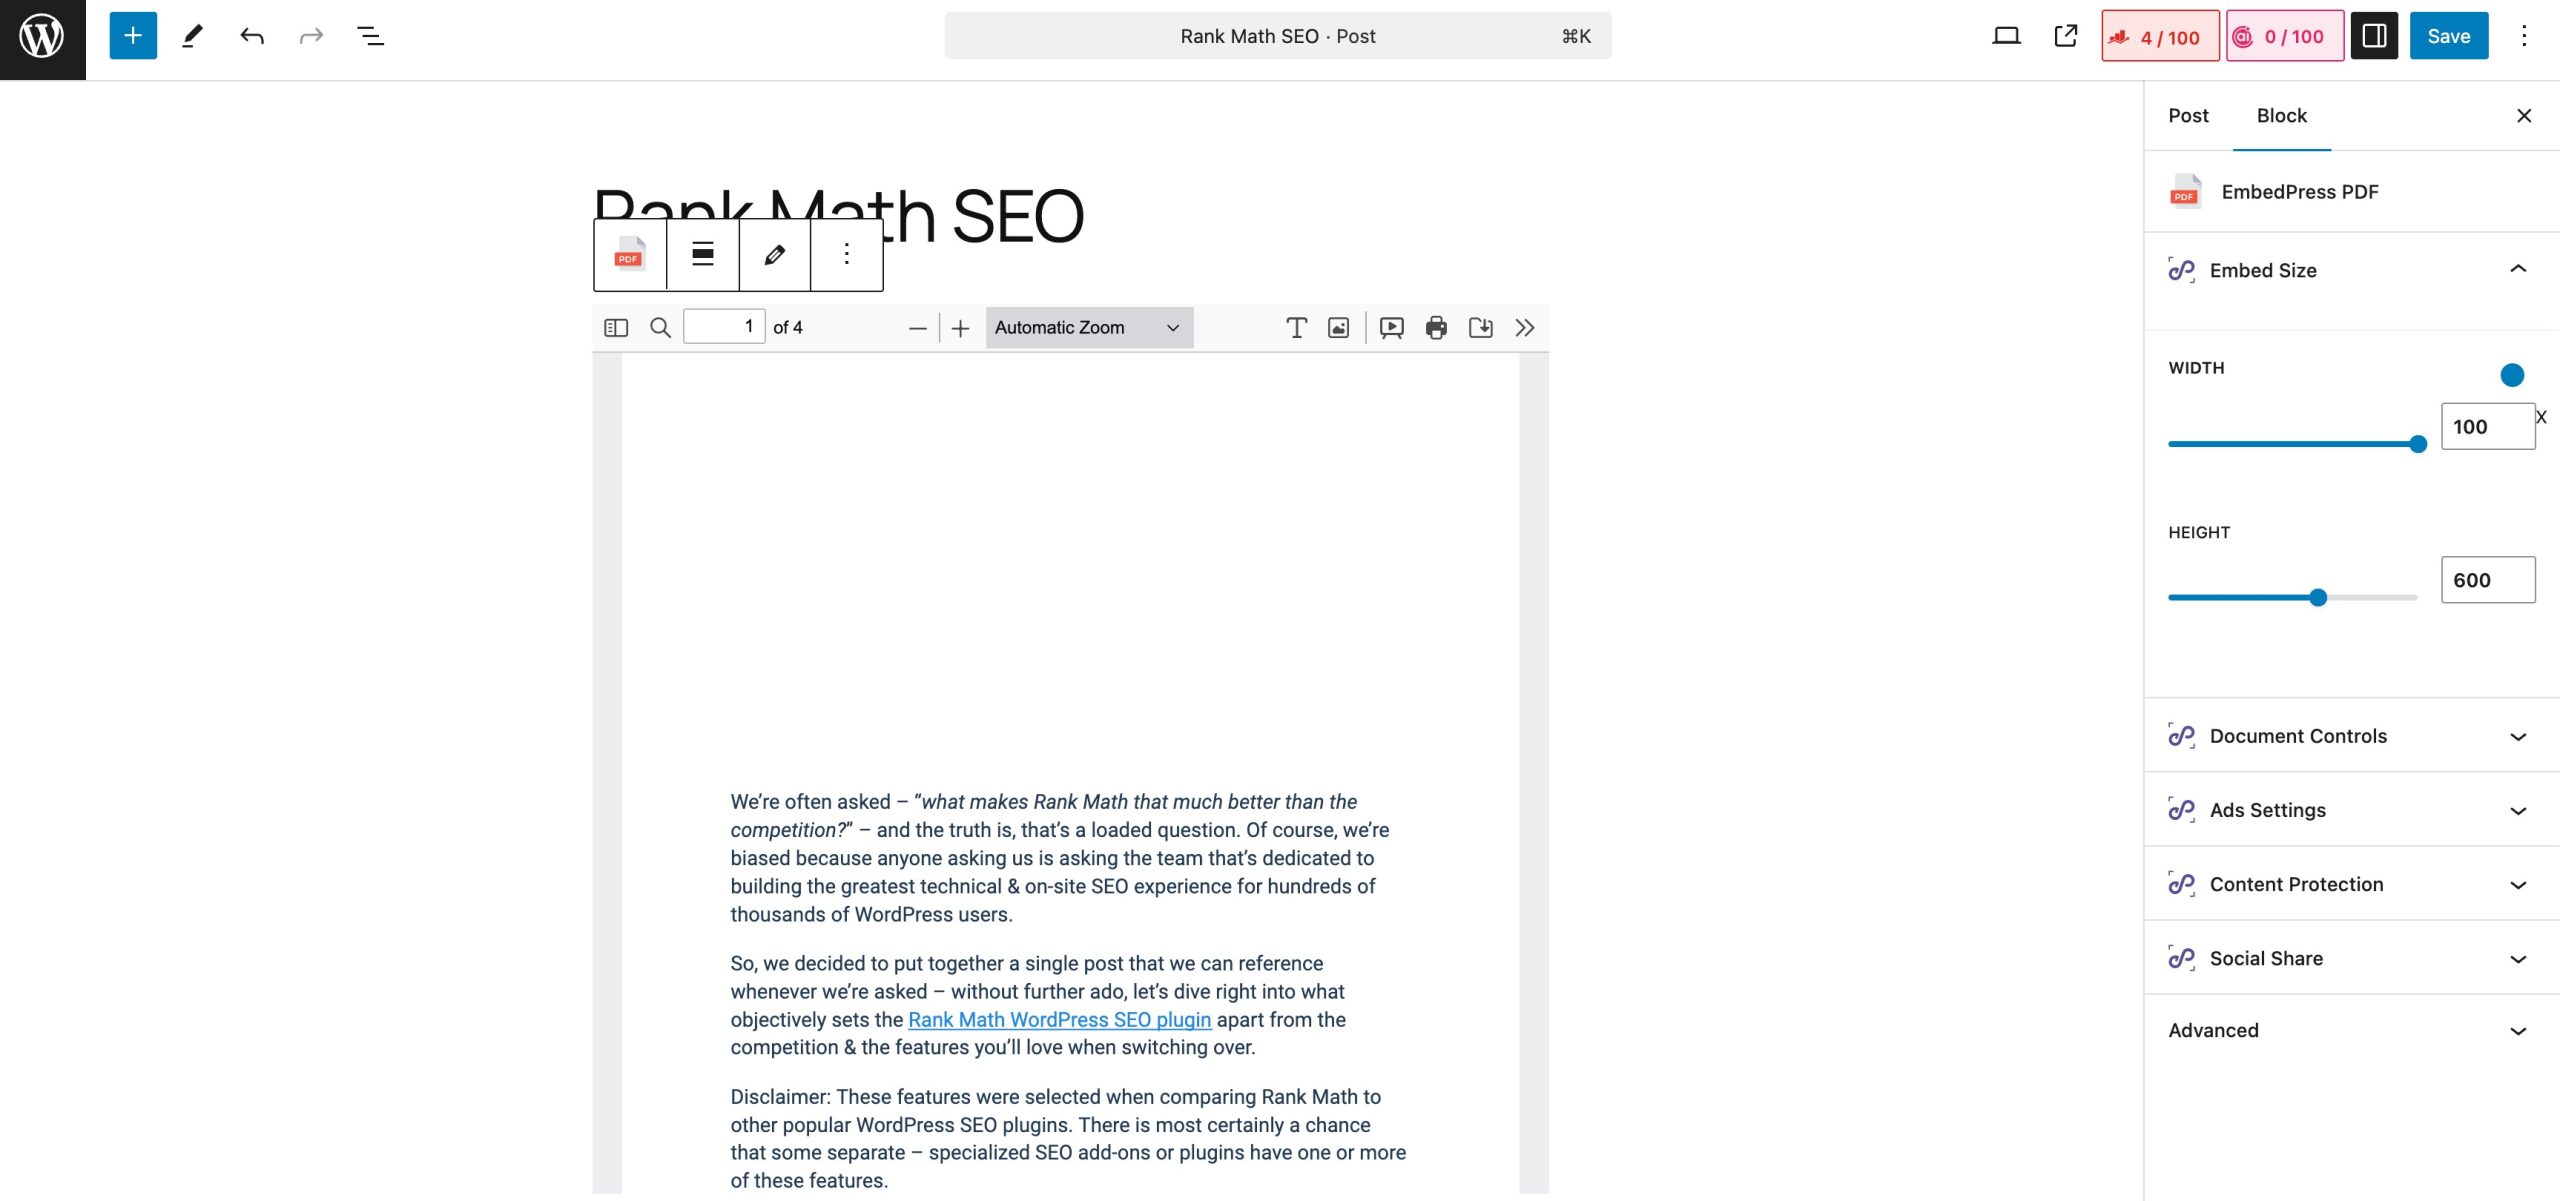The width and height of the screenshot is (2560, 1201).
Task: Click the Save button
Action: pyautogui.click(x=2447, y=34)
